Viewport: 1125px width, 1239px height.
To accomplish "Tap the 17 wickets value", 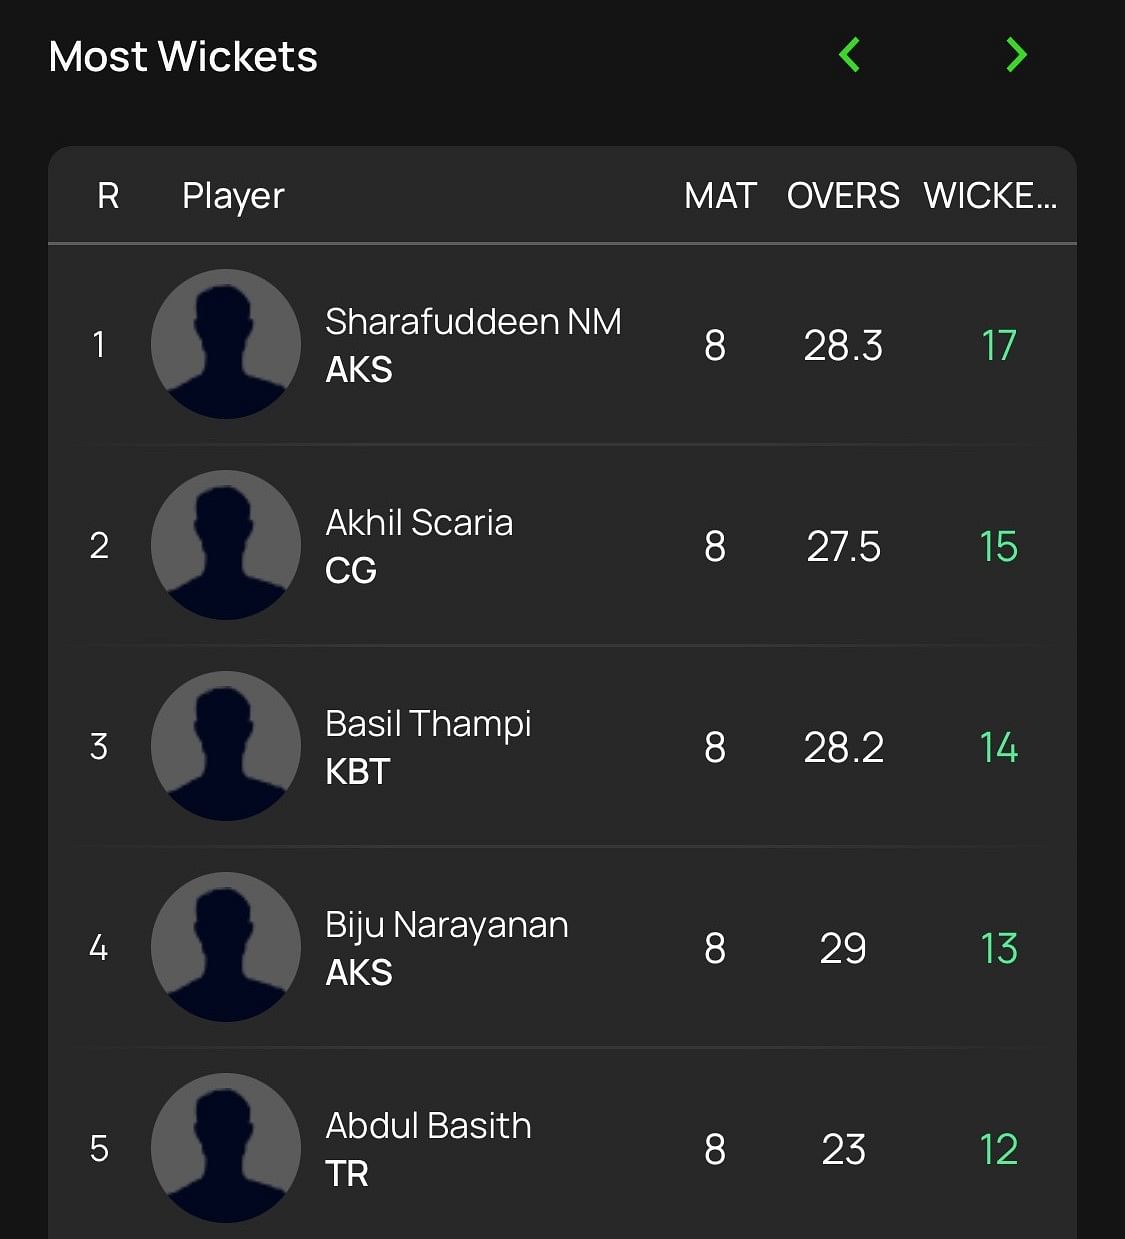I will point(998,346).
